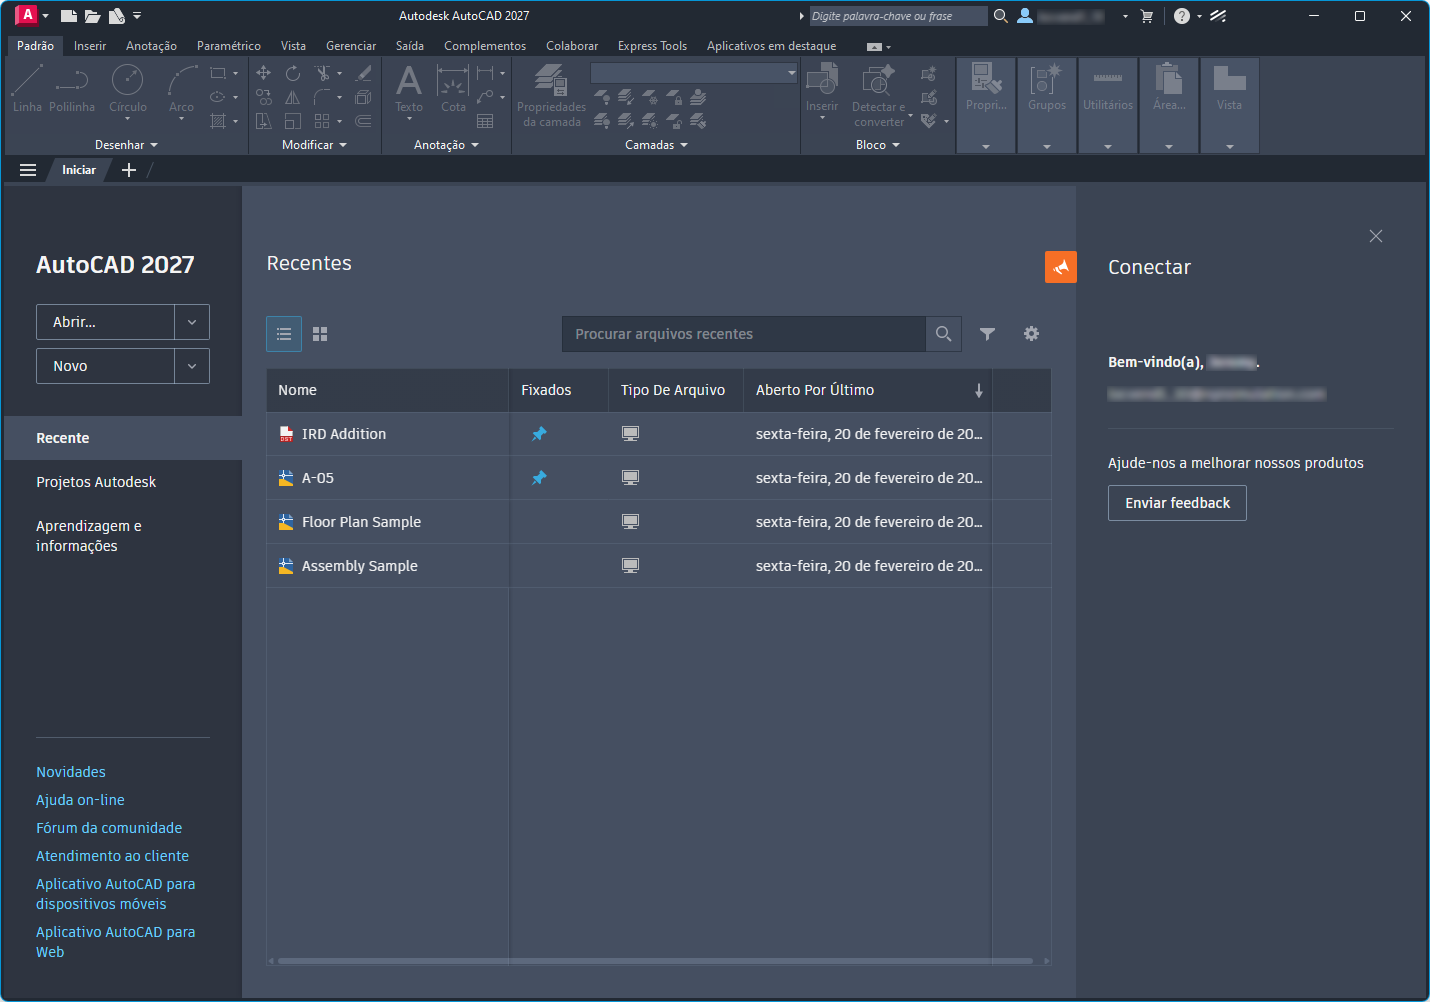The image size is (1430, 1002).
Task: Open the AutoCAD application menu logo
Action: tap(27, 15)
